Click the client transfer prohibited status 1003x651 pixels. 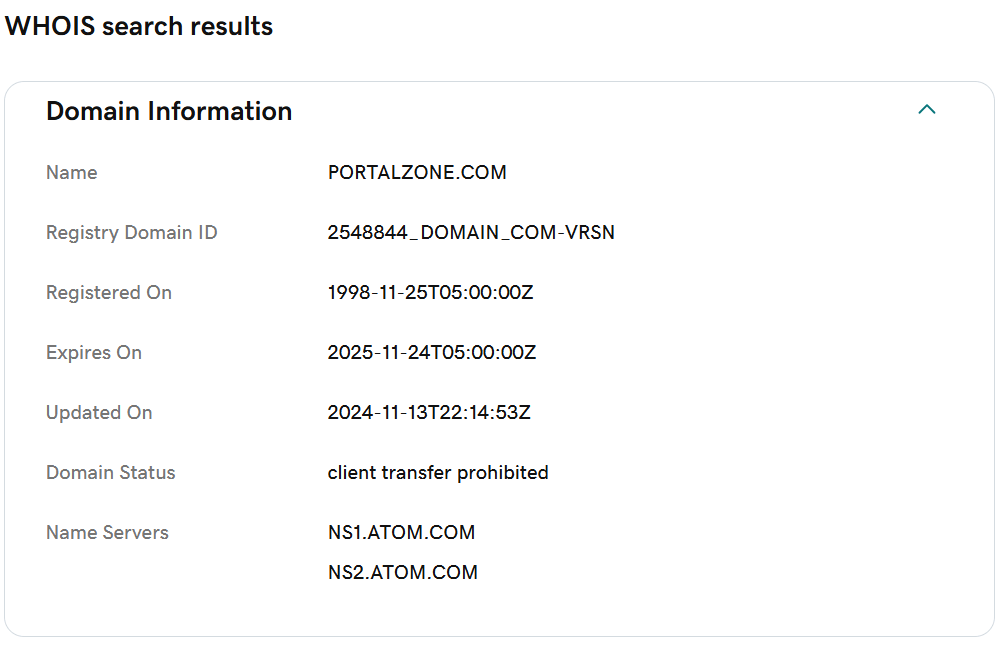coord(438,473)
